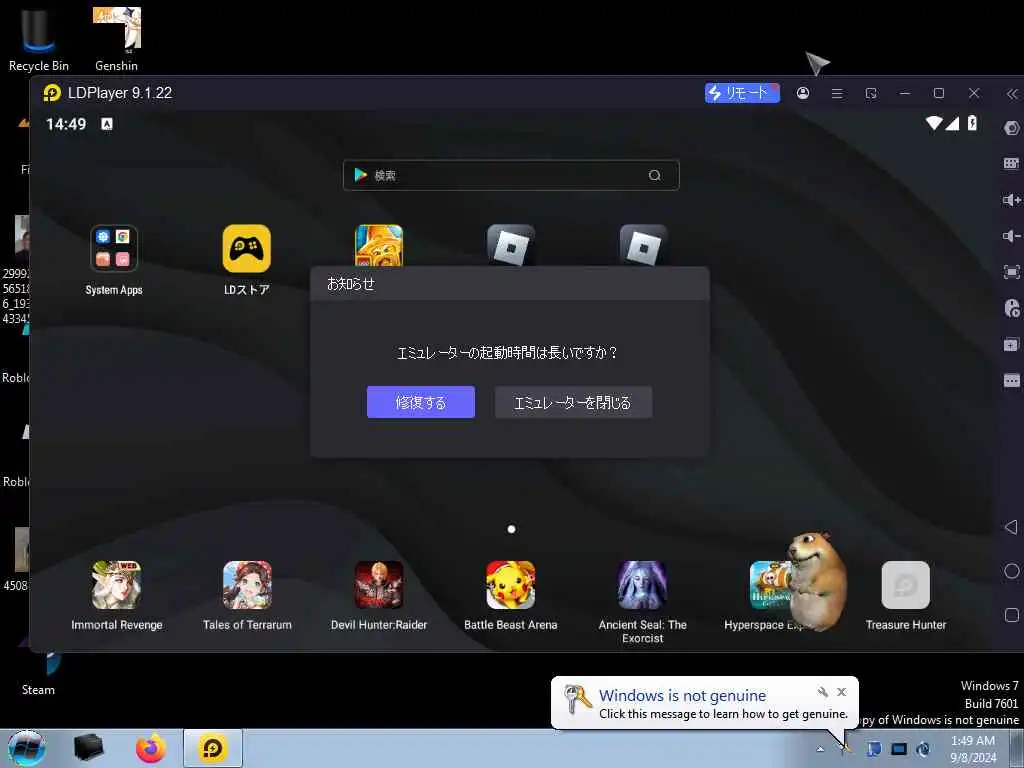Screen dimensions: 1024x768
Task: Click the home page indicator dot
Action: pos(511,529)
